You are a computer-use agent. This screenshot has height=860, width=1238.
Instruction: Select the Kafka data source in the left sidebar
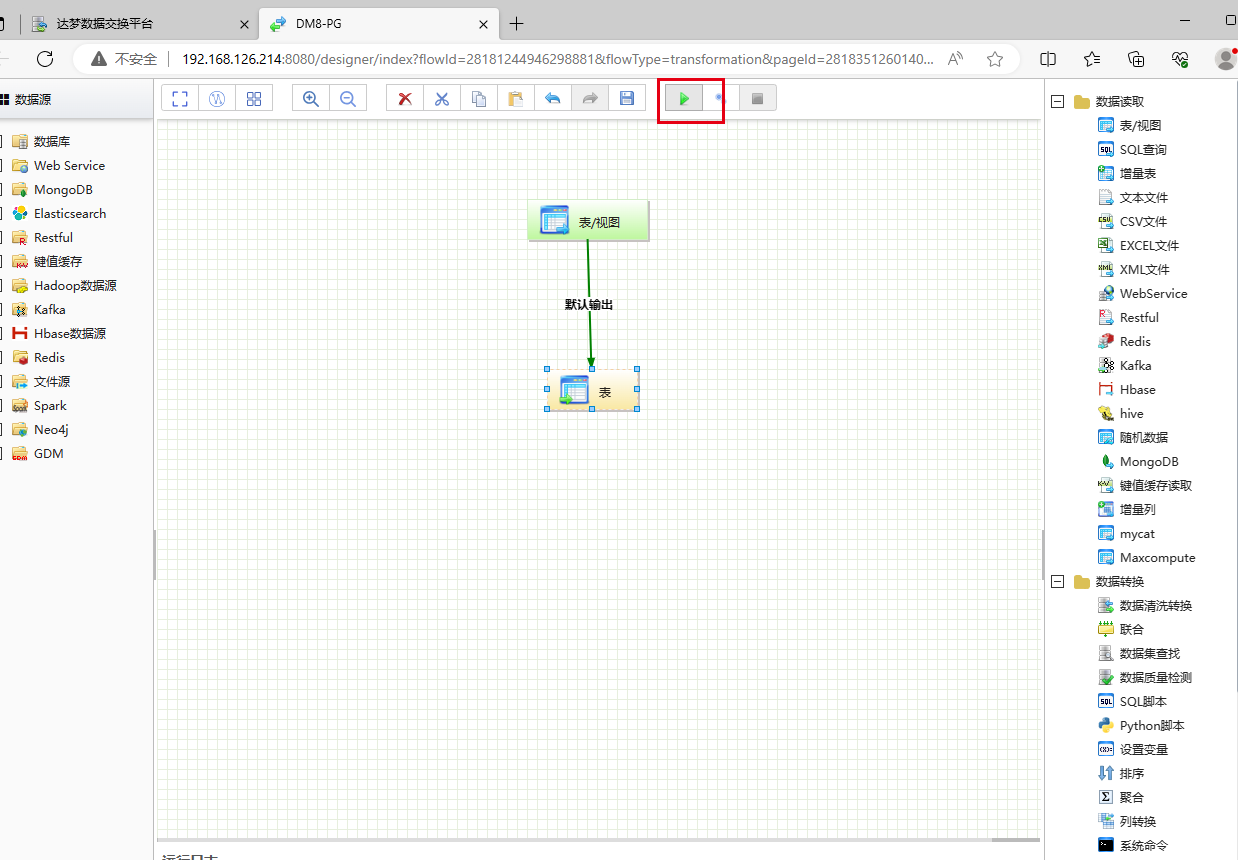(49, 309)
